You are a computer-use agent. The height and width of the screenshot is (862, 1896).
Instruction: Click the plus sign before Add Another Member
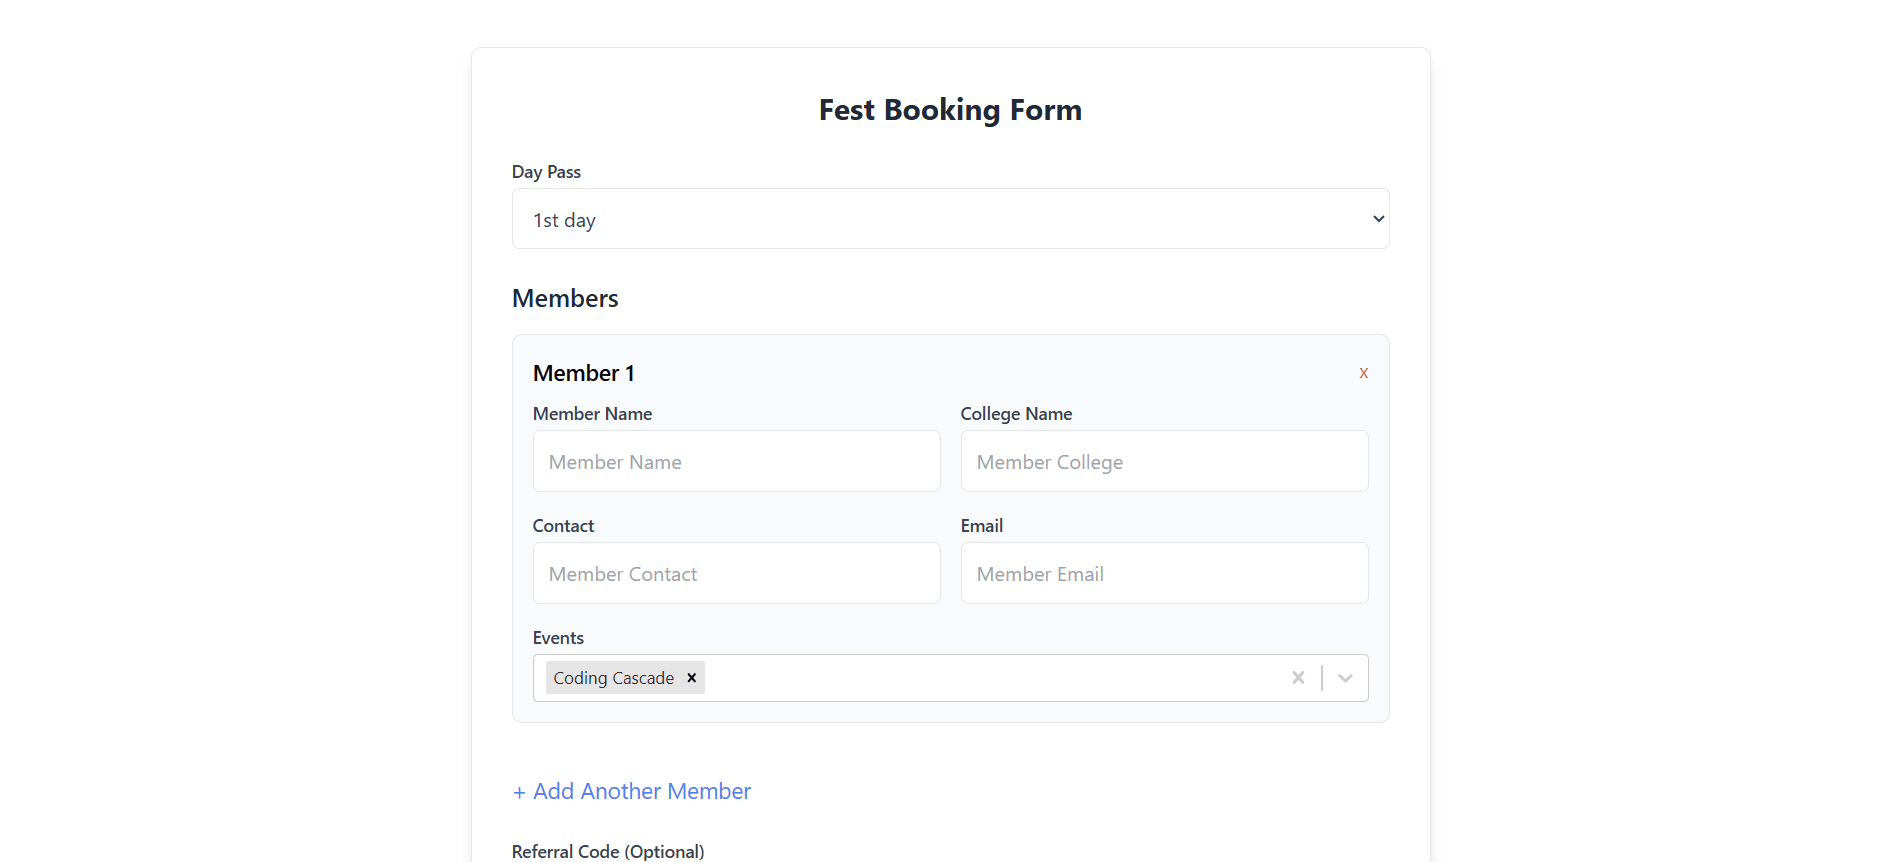519,793
